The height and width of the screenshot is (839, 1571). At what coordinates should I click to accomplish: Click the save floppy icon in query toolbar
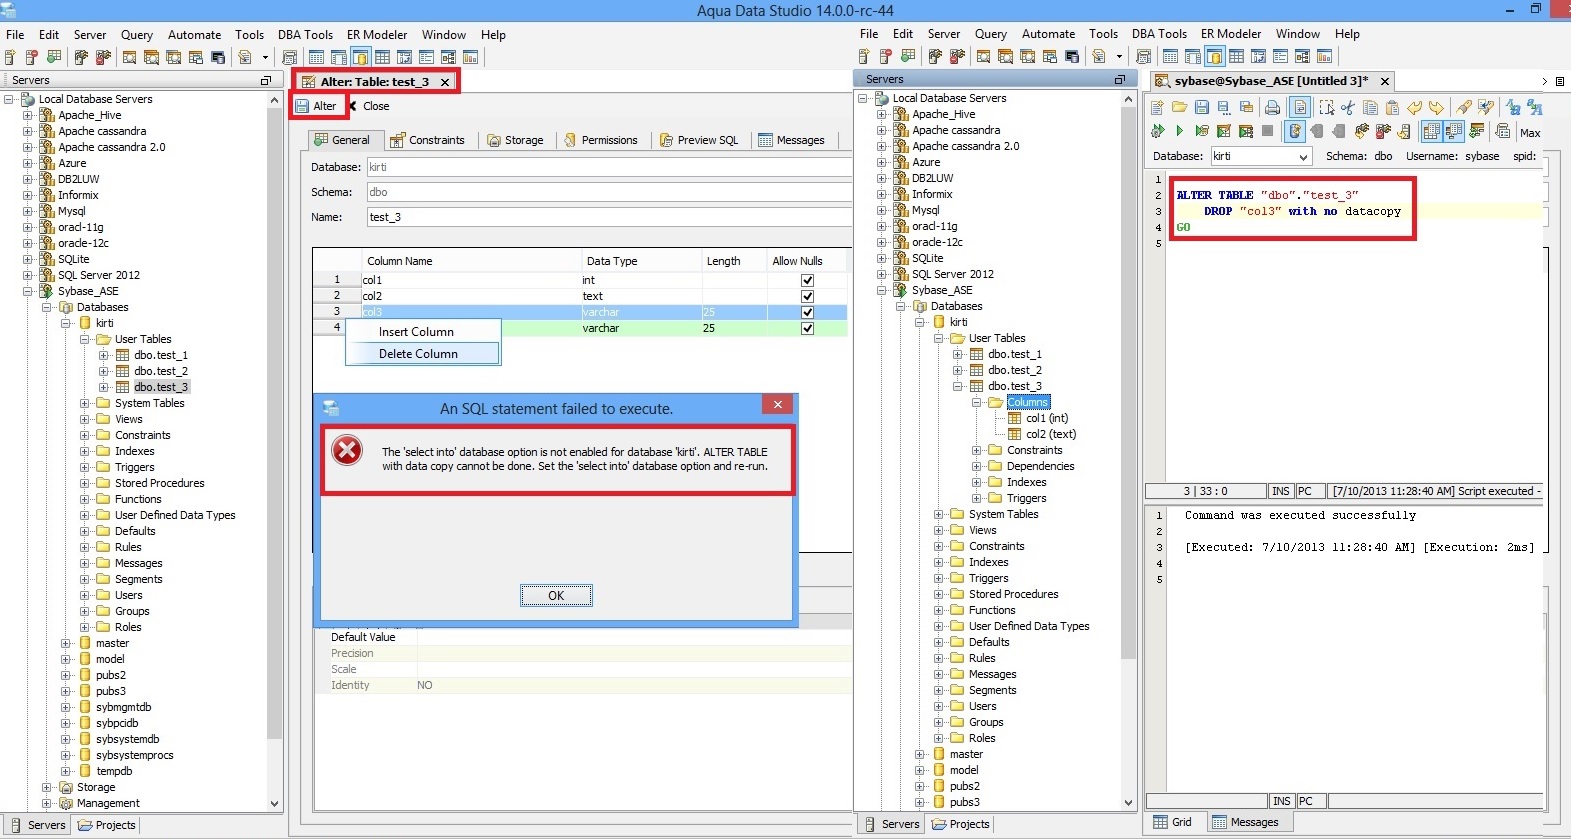pyautogui.click(x=1202, y=107)
